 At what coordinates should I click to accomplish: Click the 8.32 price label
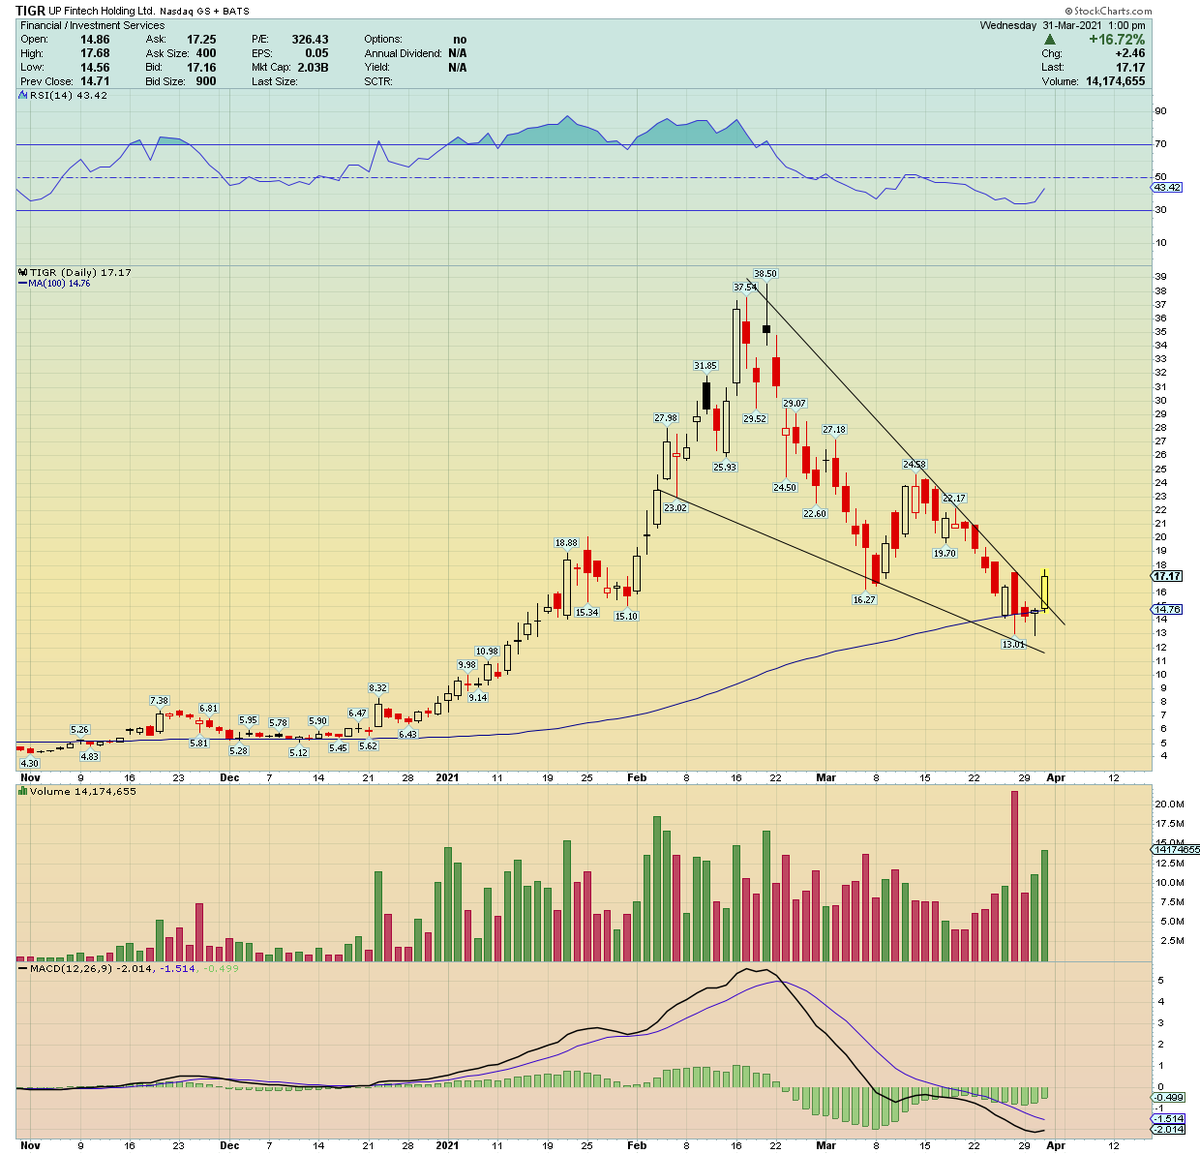click(x=378, y=688)
